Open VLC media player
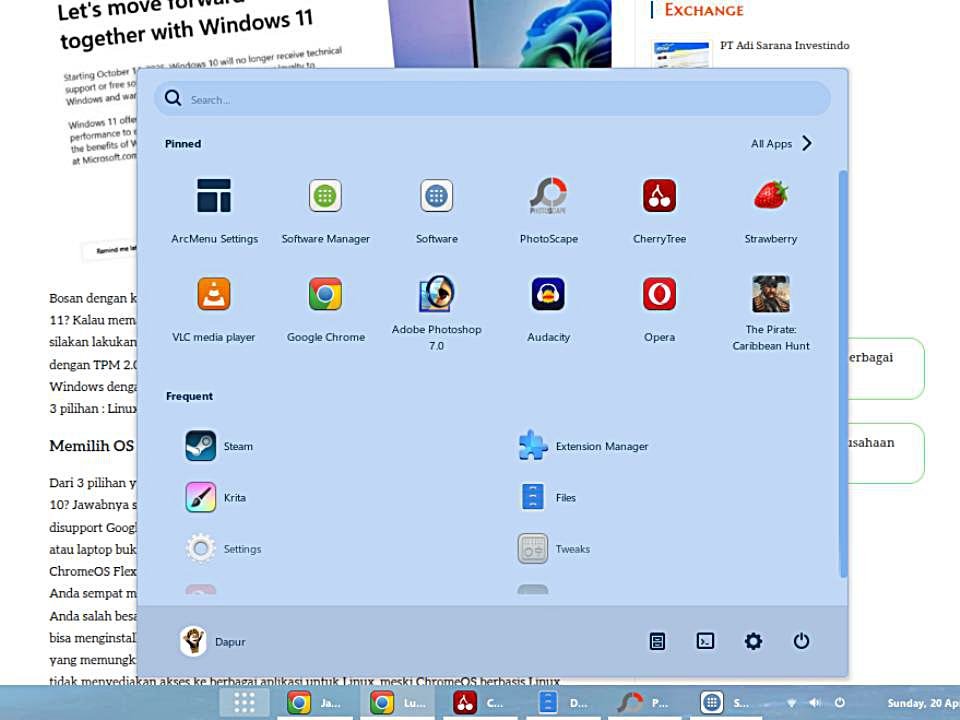 (x=214, y=311)
